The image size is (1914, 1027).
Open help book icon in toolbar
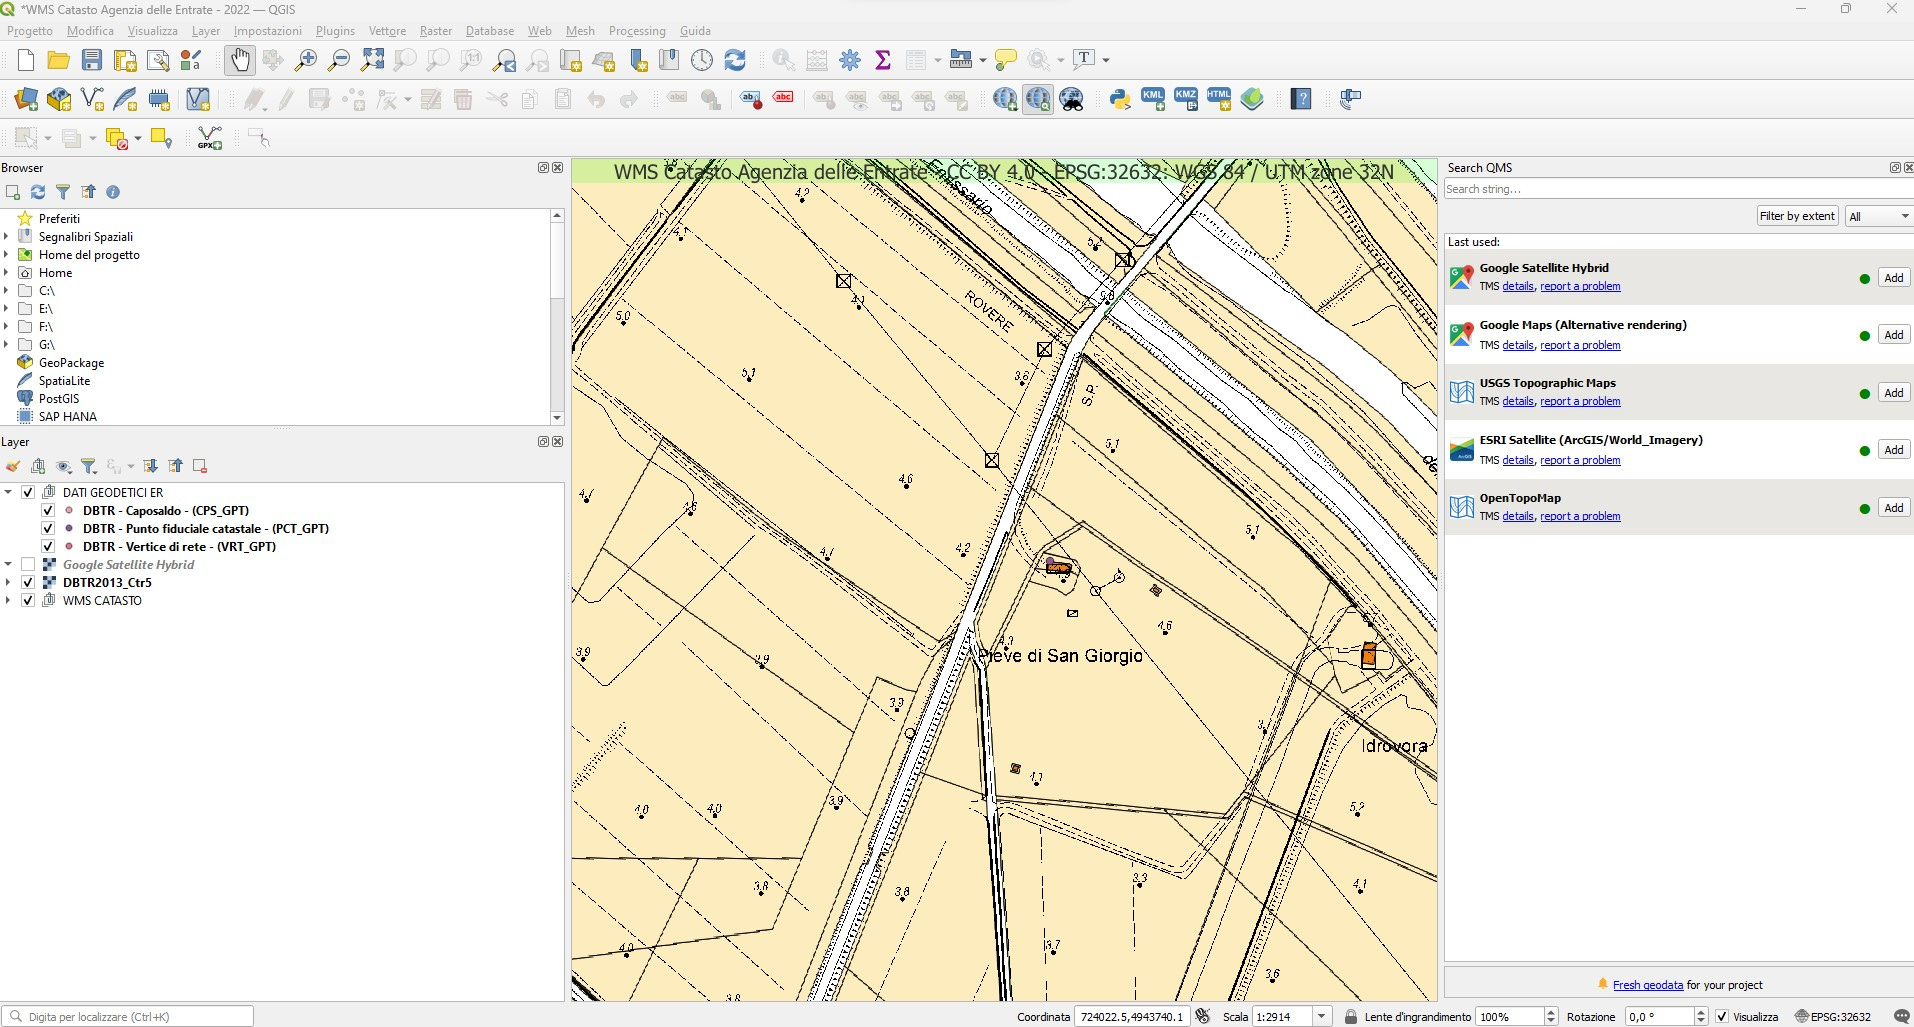tap(1301, 99)
